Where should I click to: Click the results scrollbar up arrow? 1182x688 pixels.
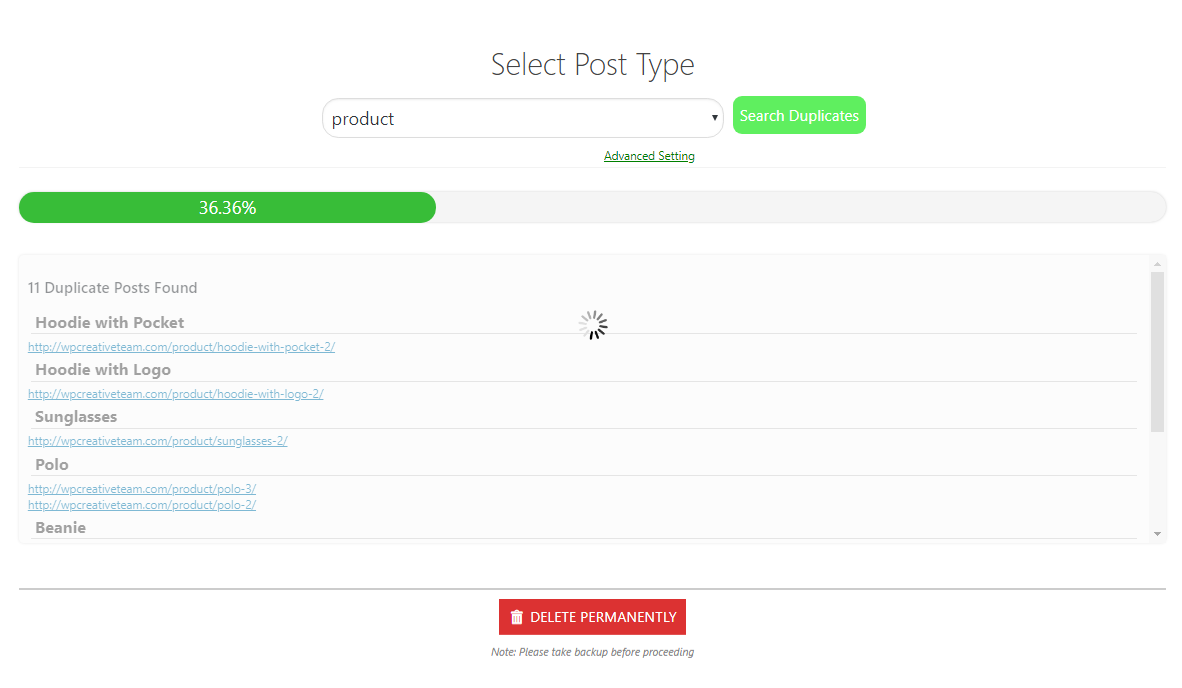(1158, 264)
